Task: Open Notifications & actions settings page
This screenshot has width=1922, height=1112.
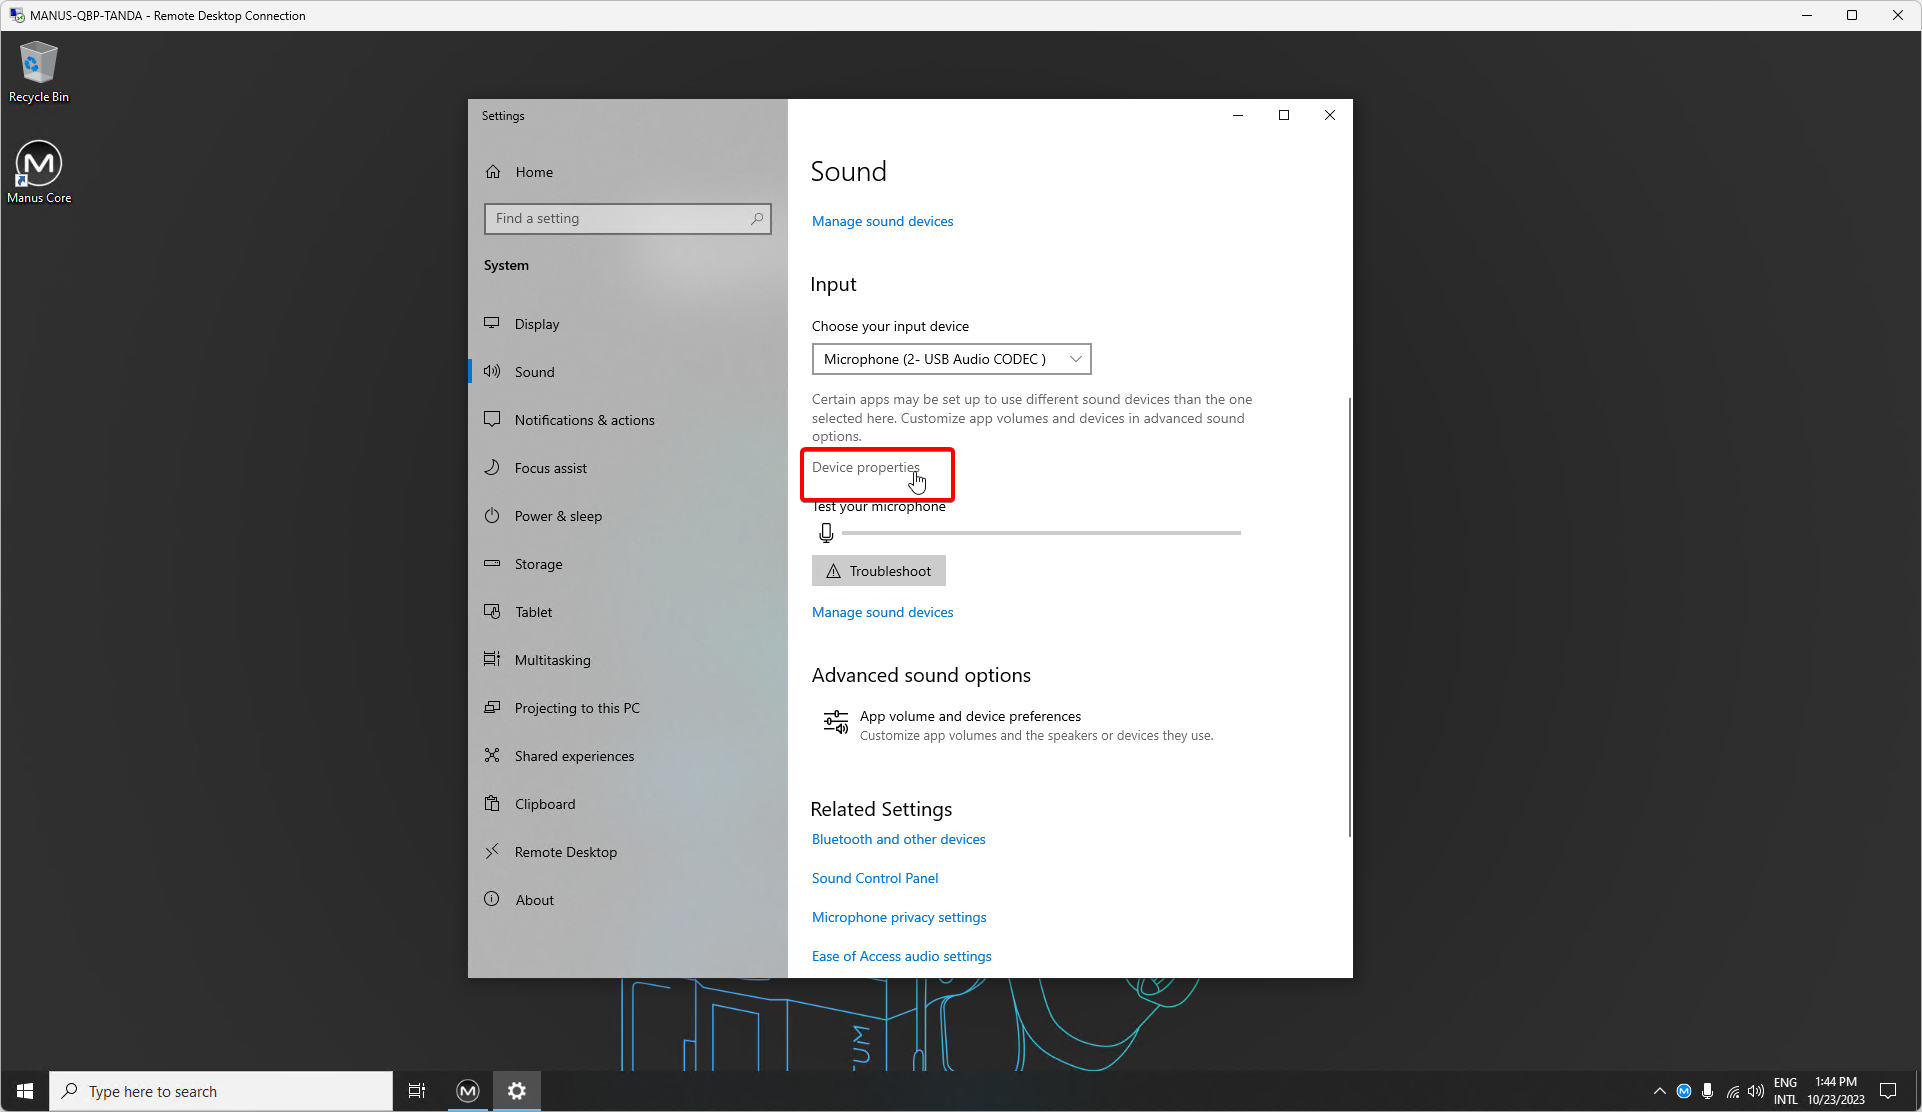Action: pos(584,420)
